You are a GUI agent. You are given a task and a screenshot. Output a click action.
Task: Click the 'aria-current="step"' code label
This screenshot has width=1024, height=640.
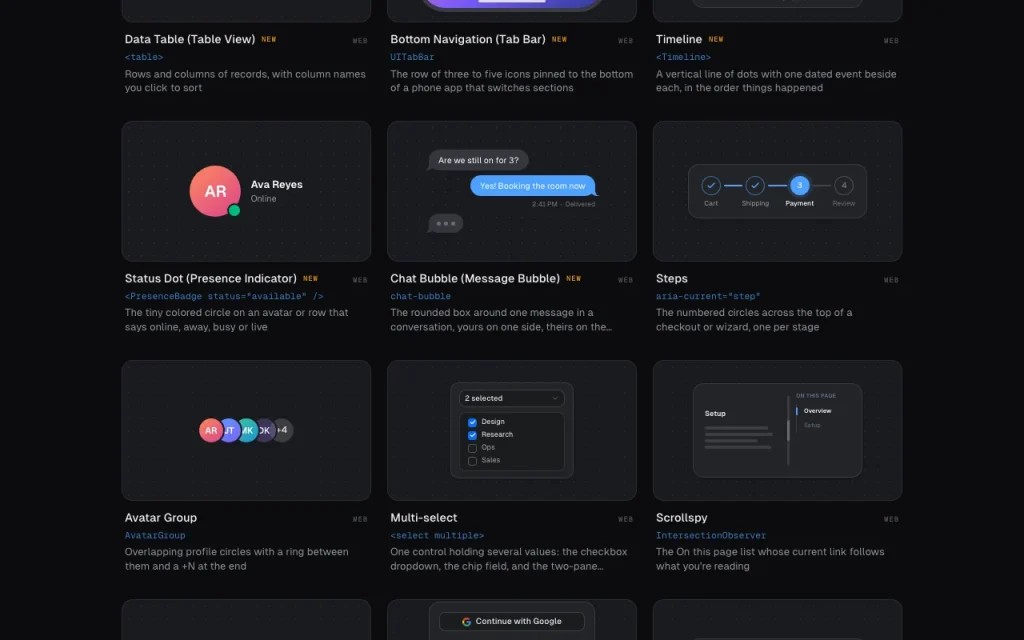tap(708, 296)
